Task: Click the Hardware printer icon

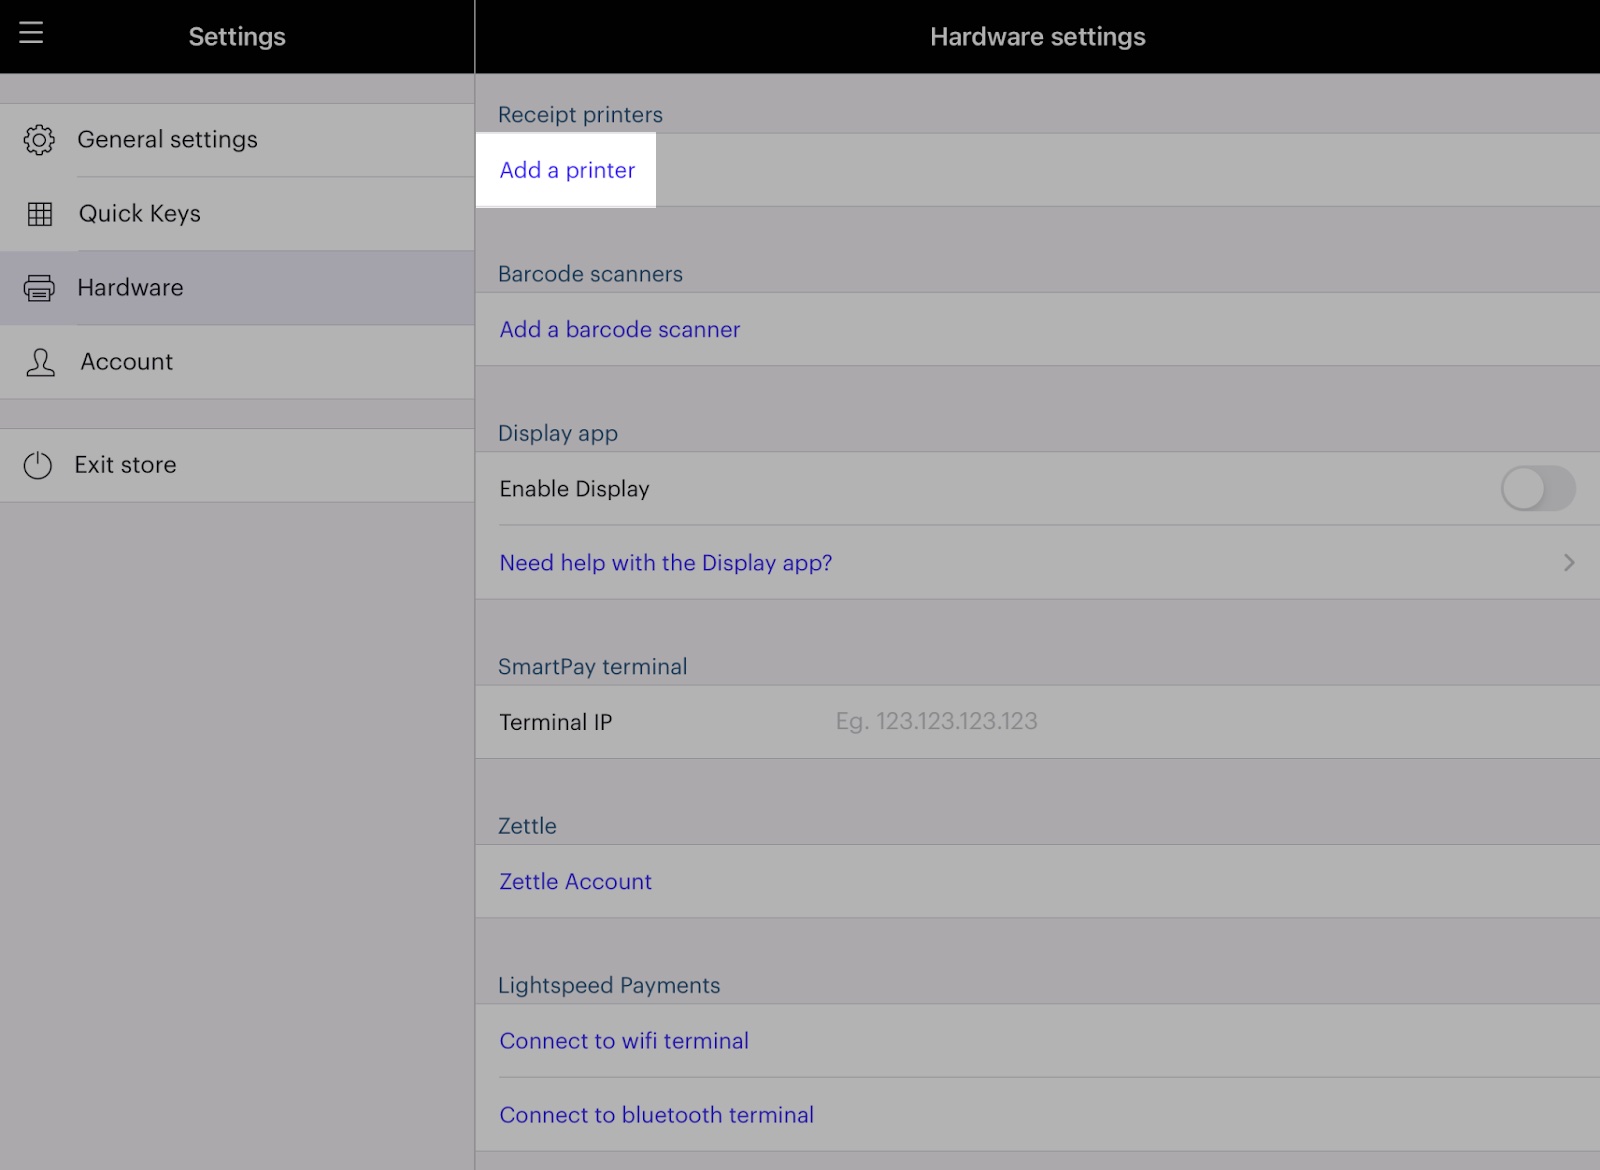Action: pyautogui.click(x=39, y=288)
